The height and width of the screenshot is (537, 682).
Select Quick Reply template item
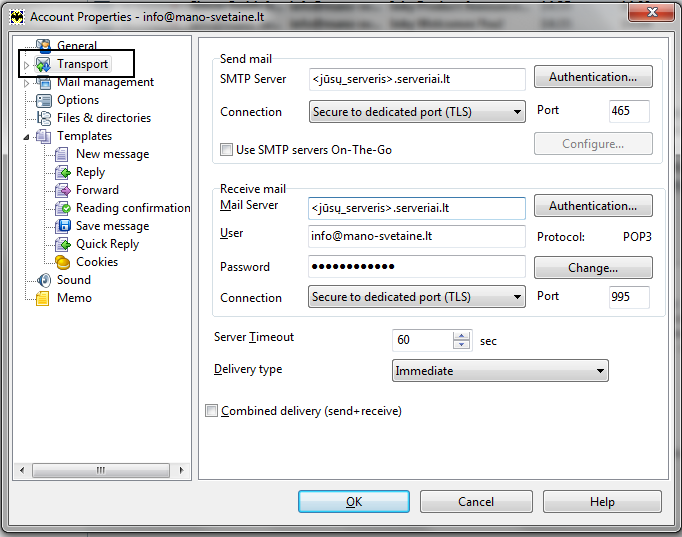coord(107,244)
